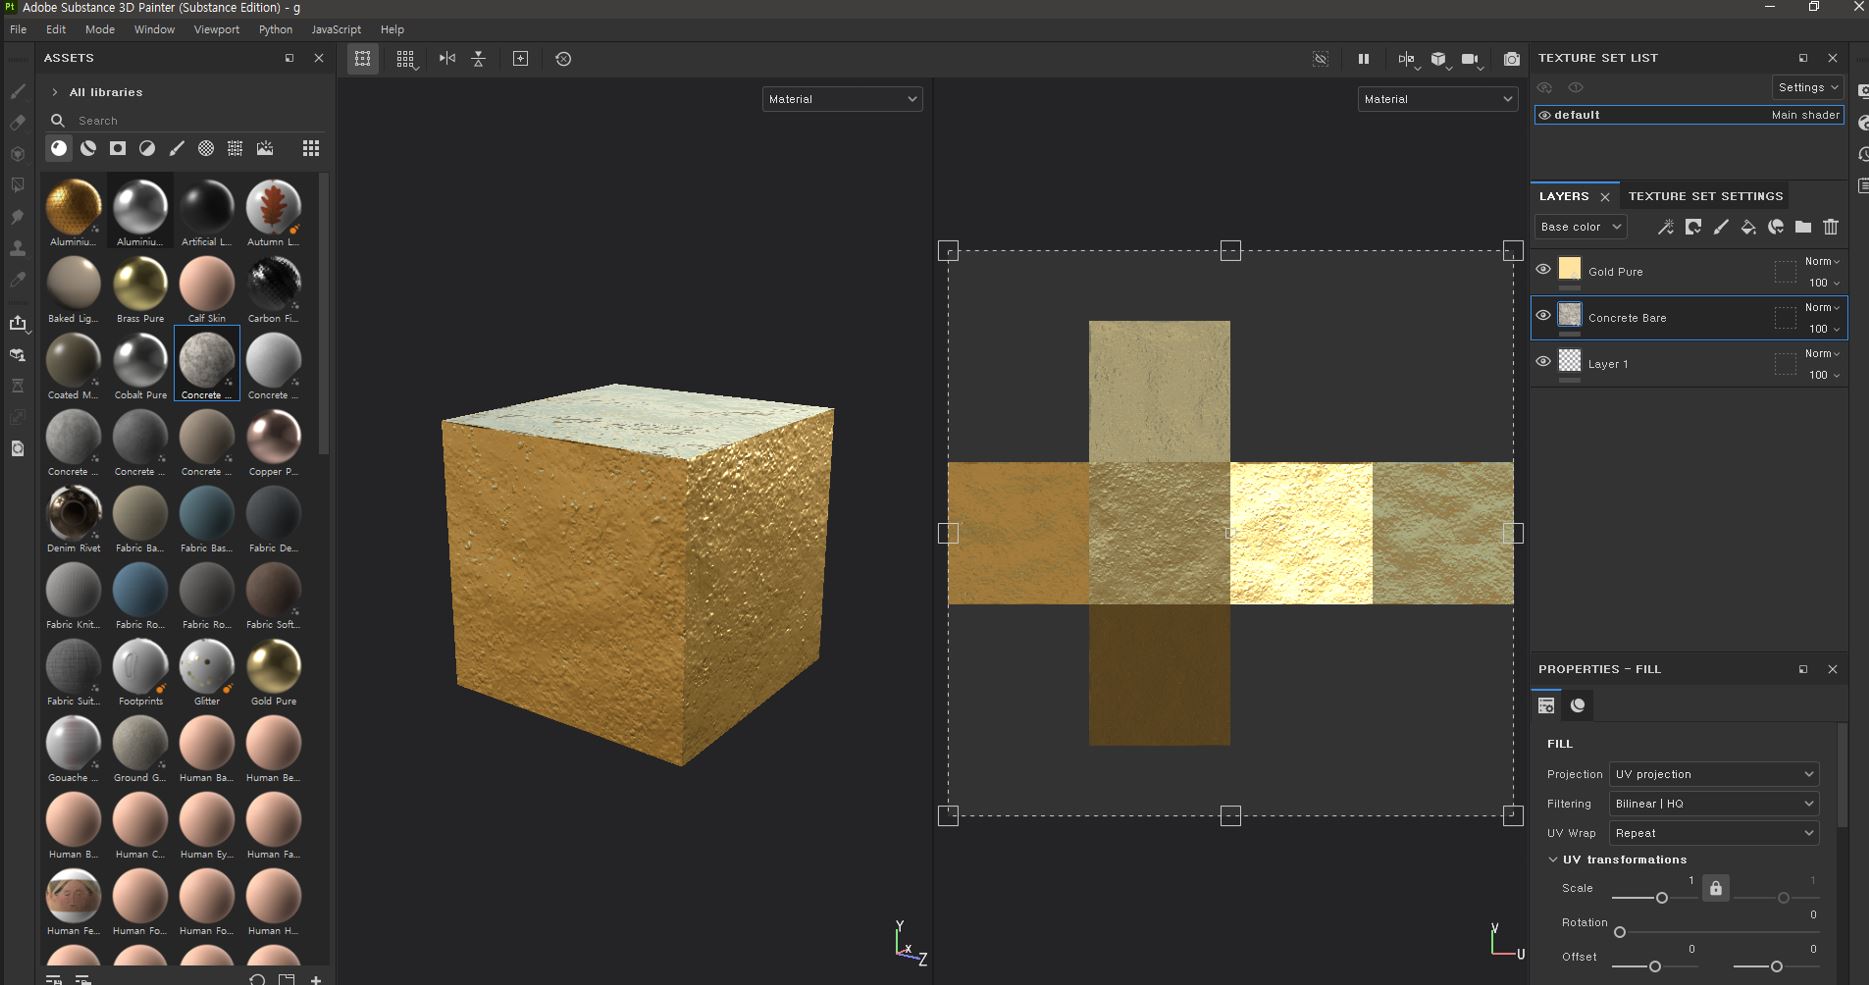Create a folder in Layers panel
Screen dimensions: 1869x985
tap(1803, 227)
